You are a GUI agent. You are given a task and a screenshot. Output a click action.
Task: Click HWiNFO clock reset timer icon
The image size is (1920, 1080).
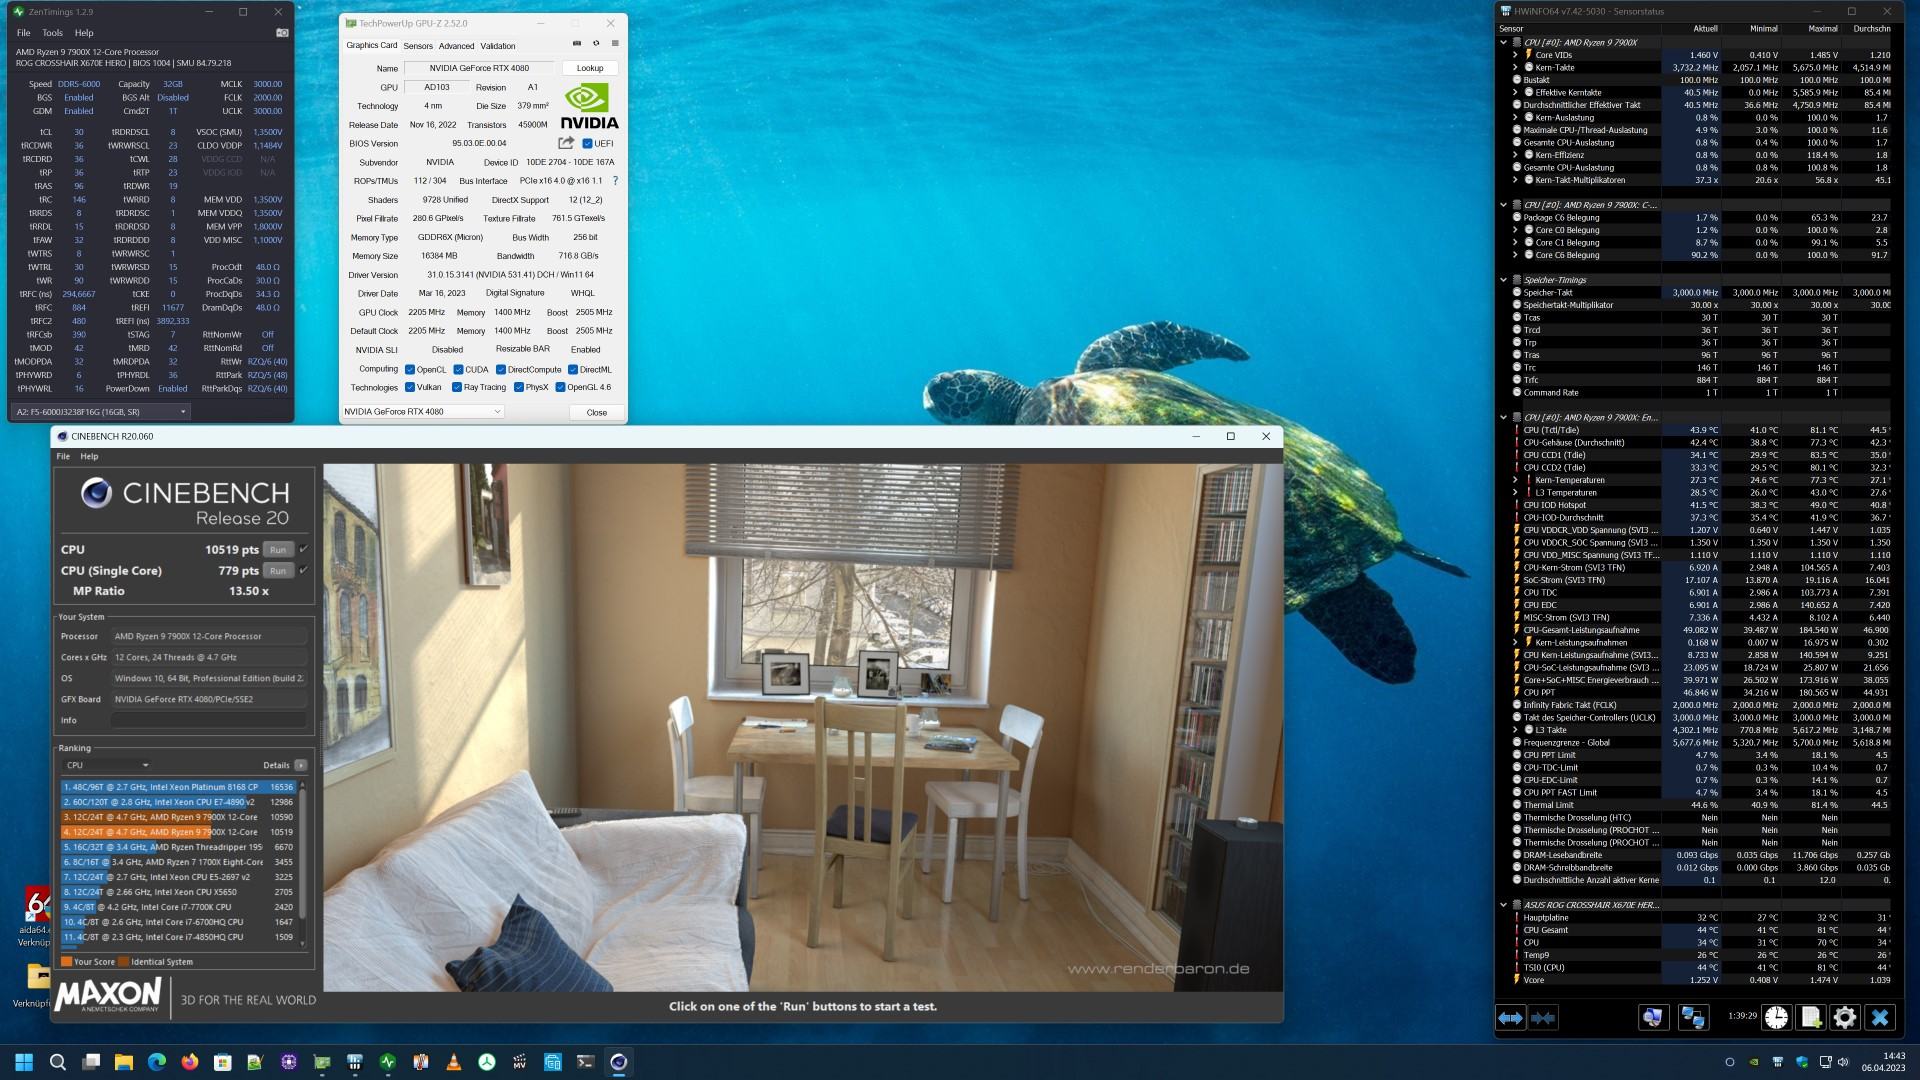point(1776,1018)
